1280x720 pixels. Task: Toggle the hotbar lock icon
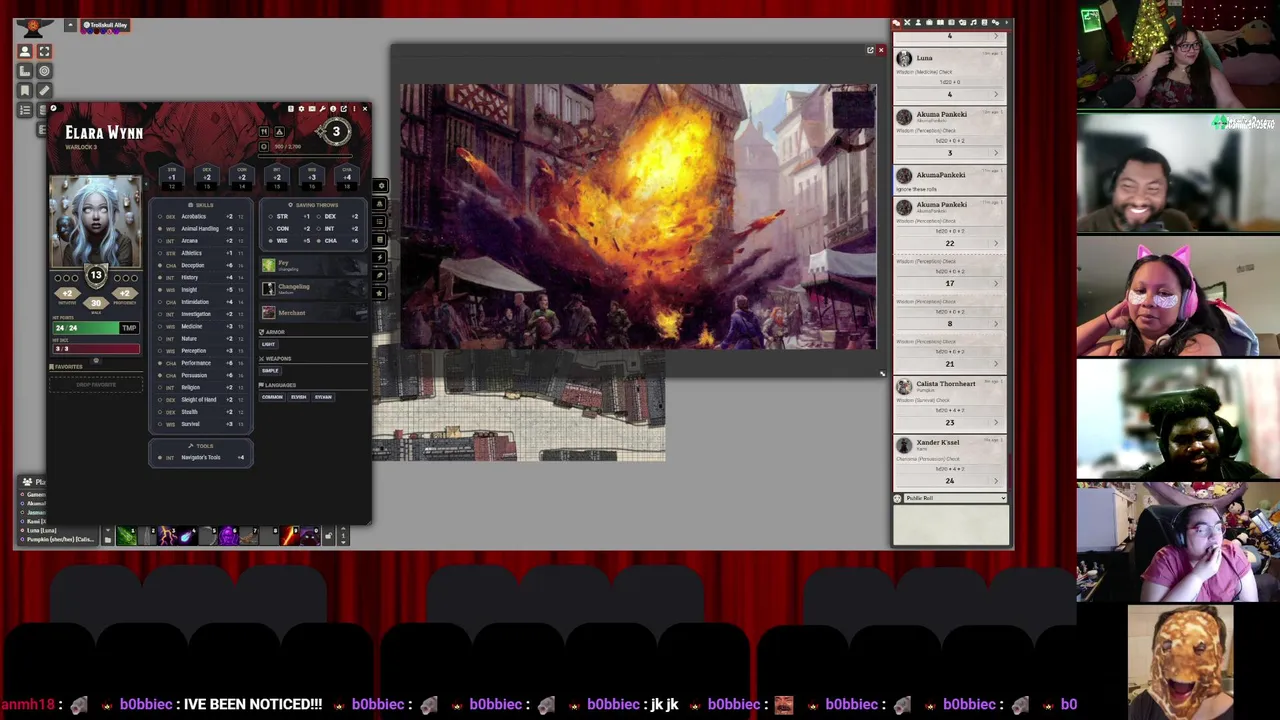click(x=328, y=536)
